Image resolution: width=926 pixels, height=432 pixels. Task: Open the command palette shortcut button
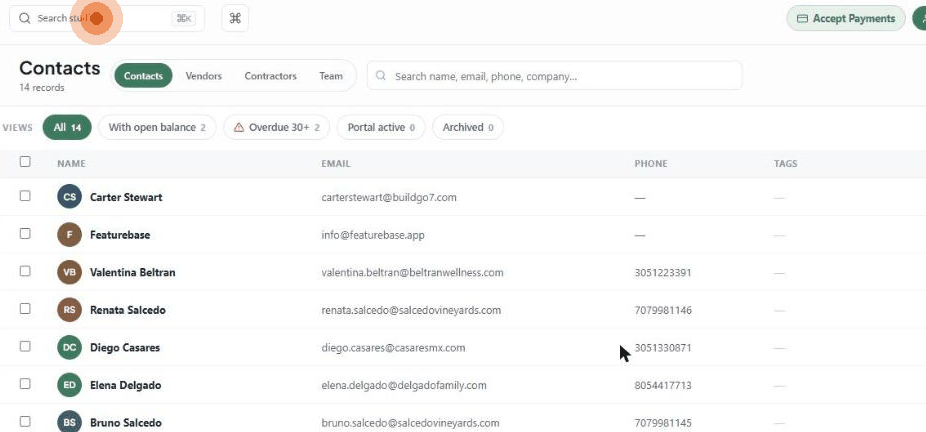[x=235, y=18]
